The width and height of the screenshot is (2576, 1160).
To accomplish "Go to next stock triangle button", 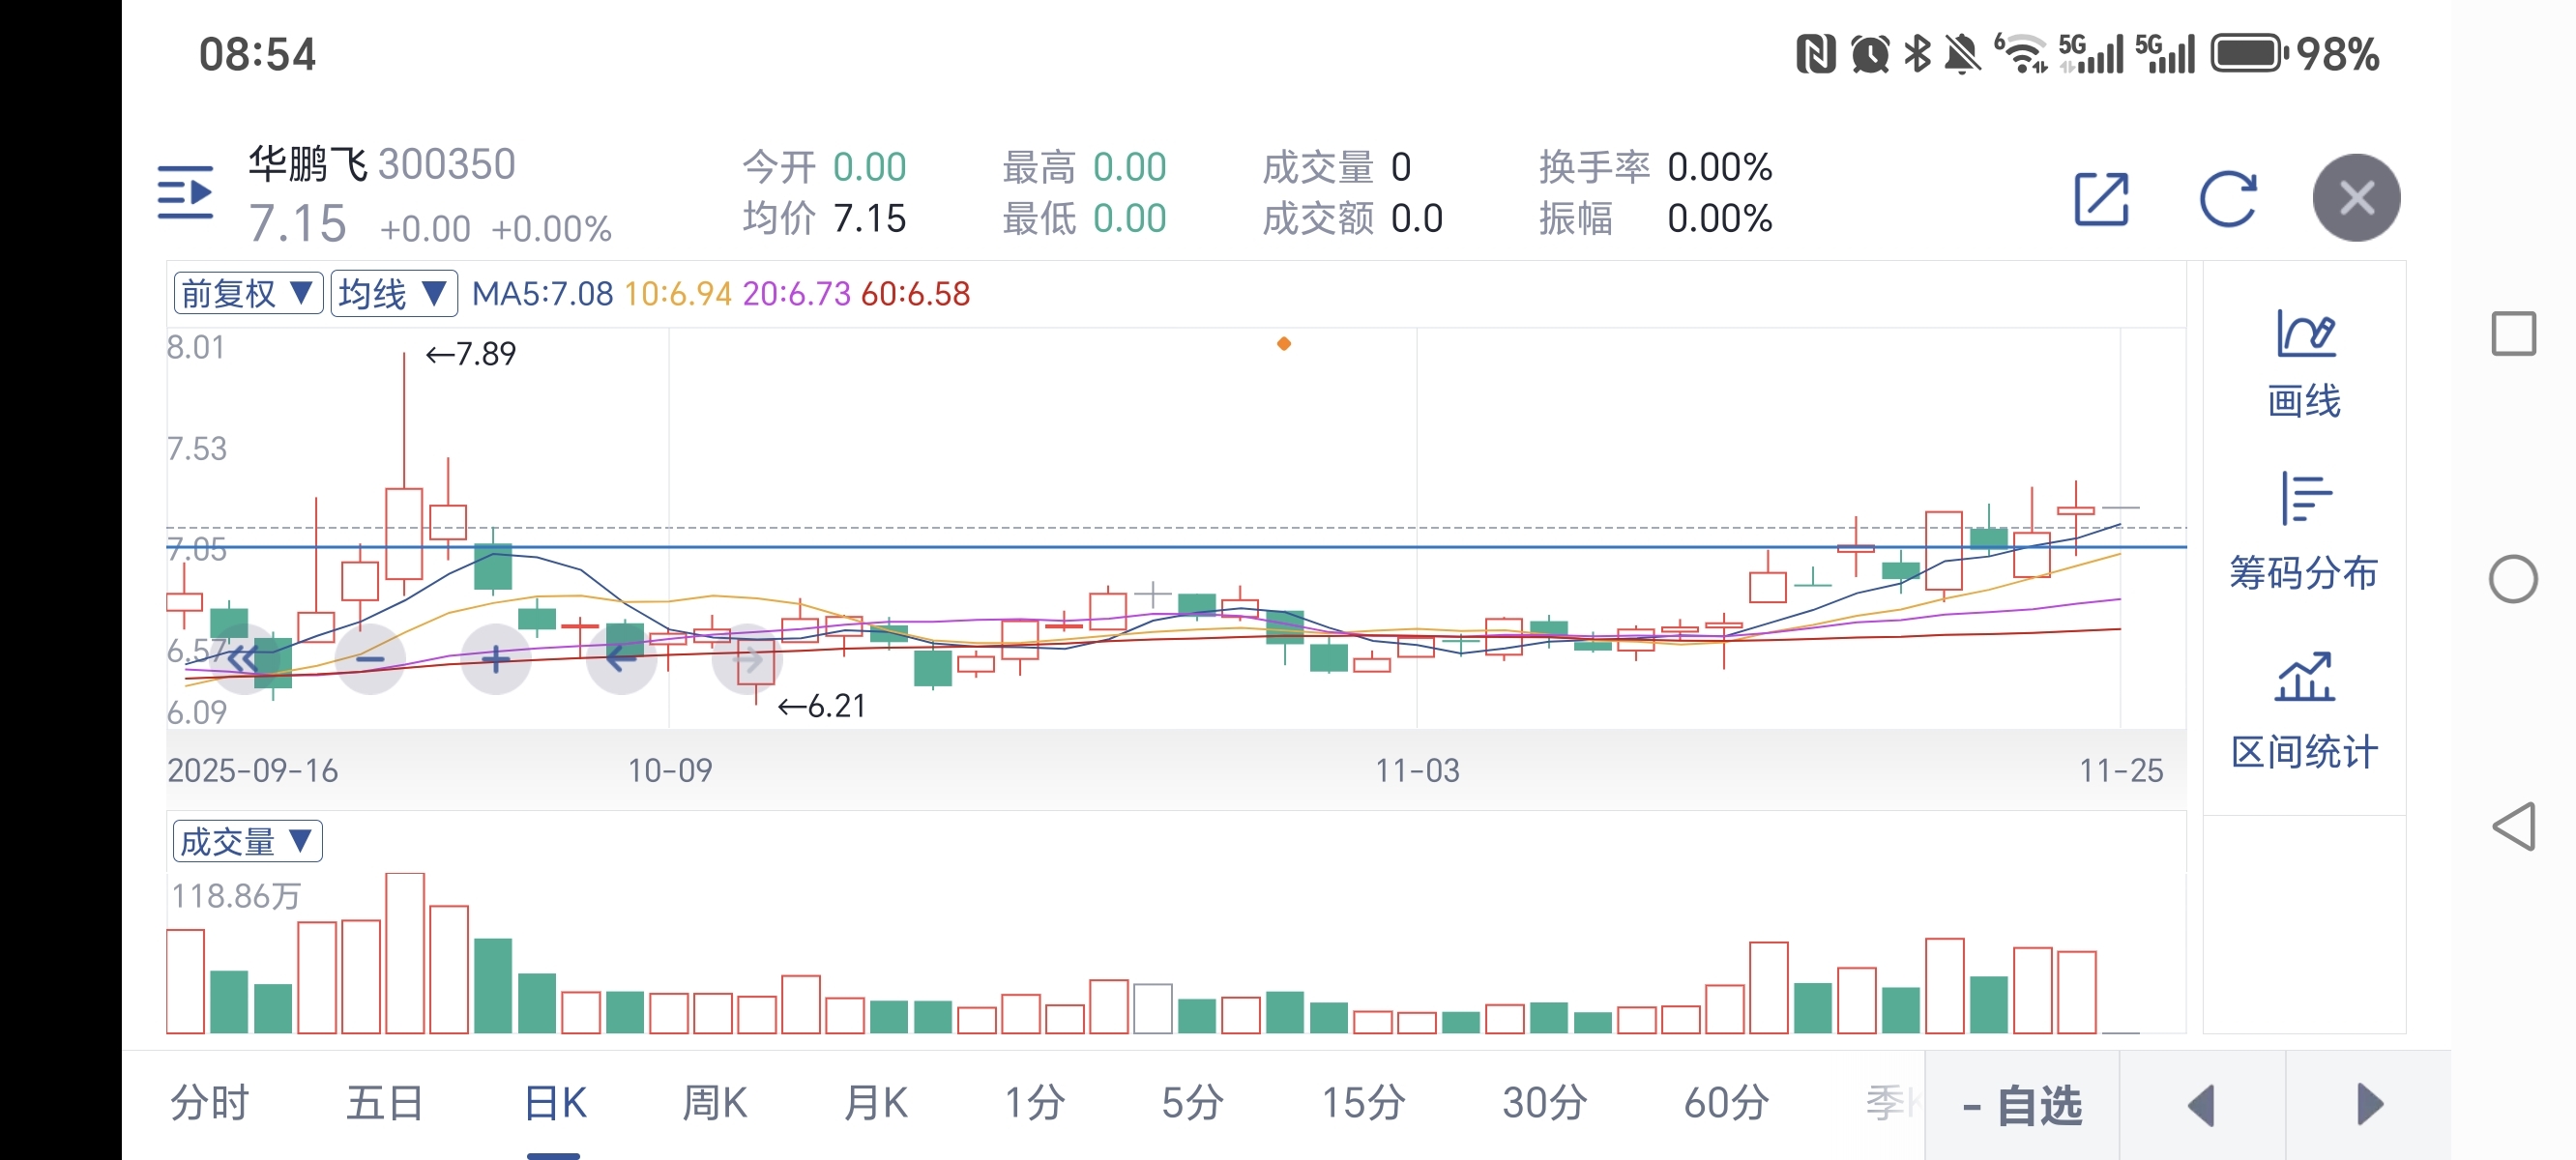I will (x=2368, y=1106).
